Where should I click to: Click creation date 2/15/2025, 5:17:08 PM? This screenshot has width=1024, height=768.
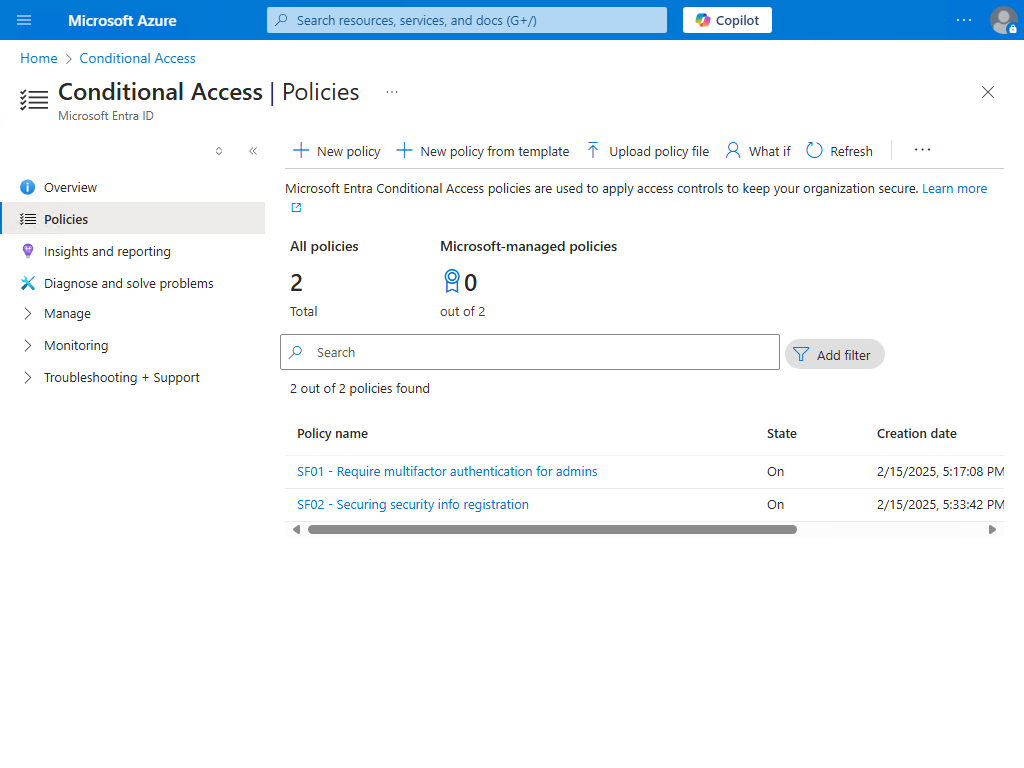click(x=940, y=472)
